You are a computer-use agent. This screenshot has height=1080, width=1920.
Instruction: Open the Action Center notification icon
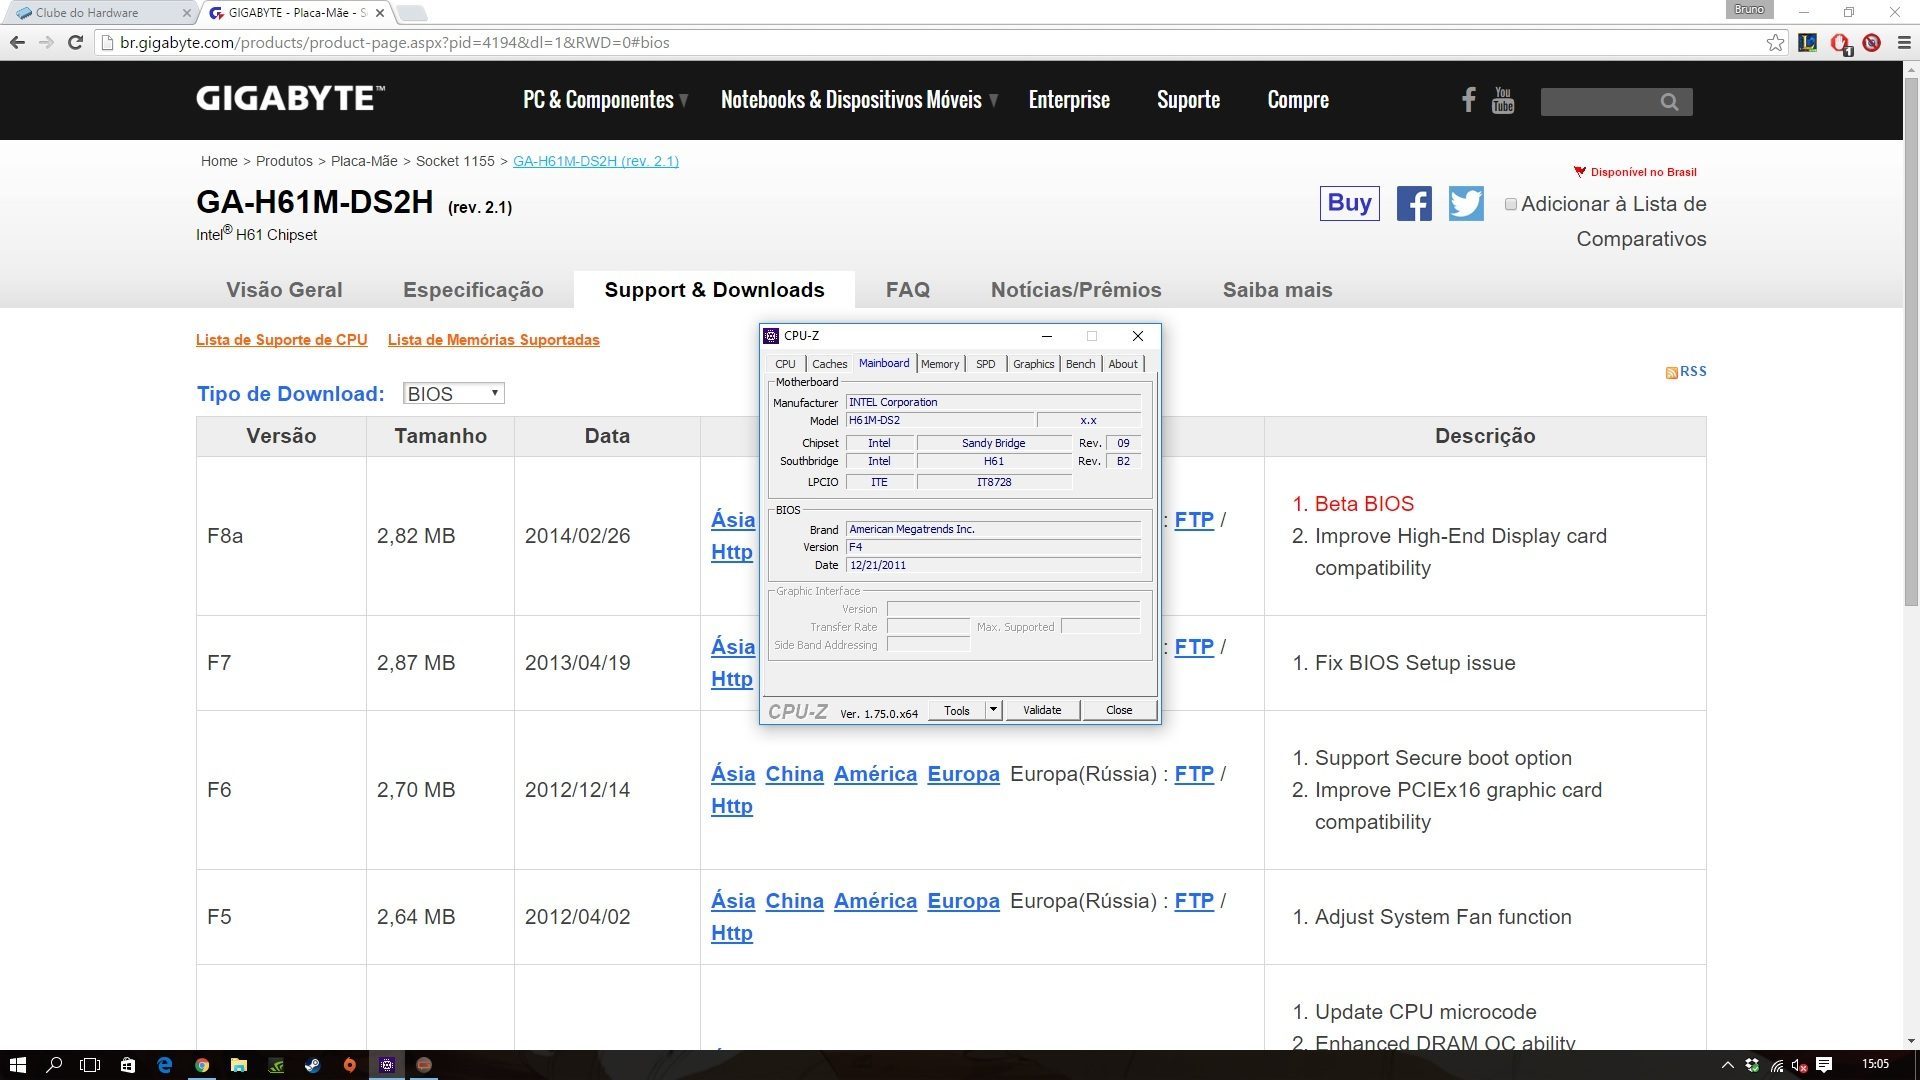click(x=1824, y=1065)
